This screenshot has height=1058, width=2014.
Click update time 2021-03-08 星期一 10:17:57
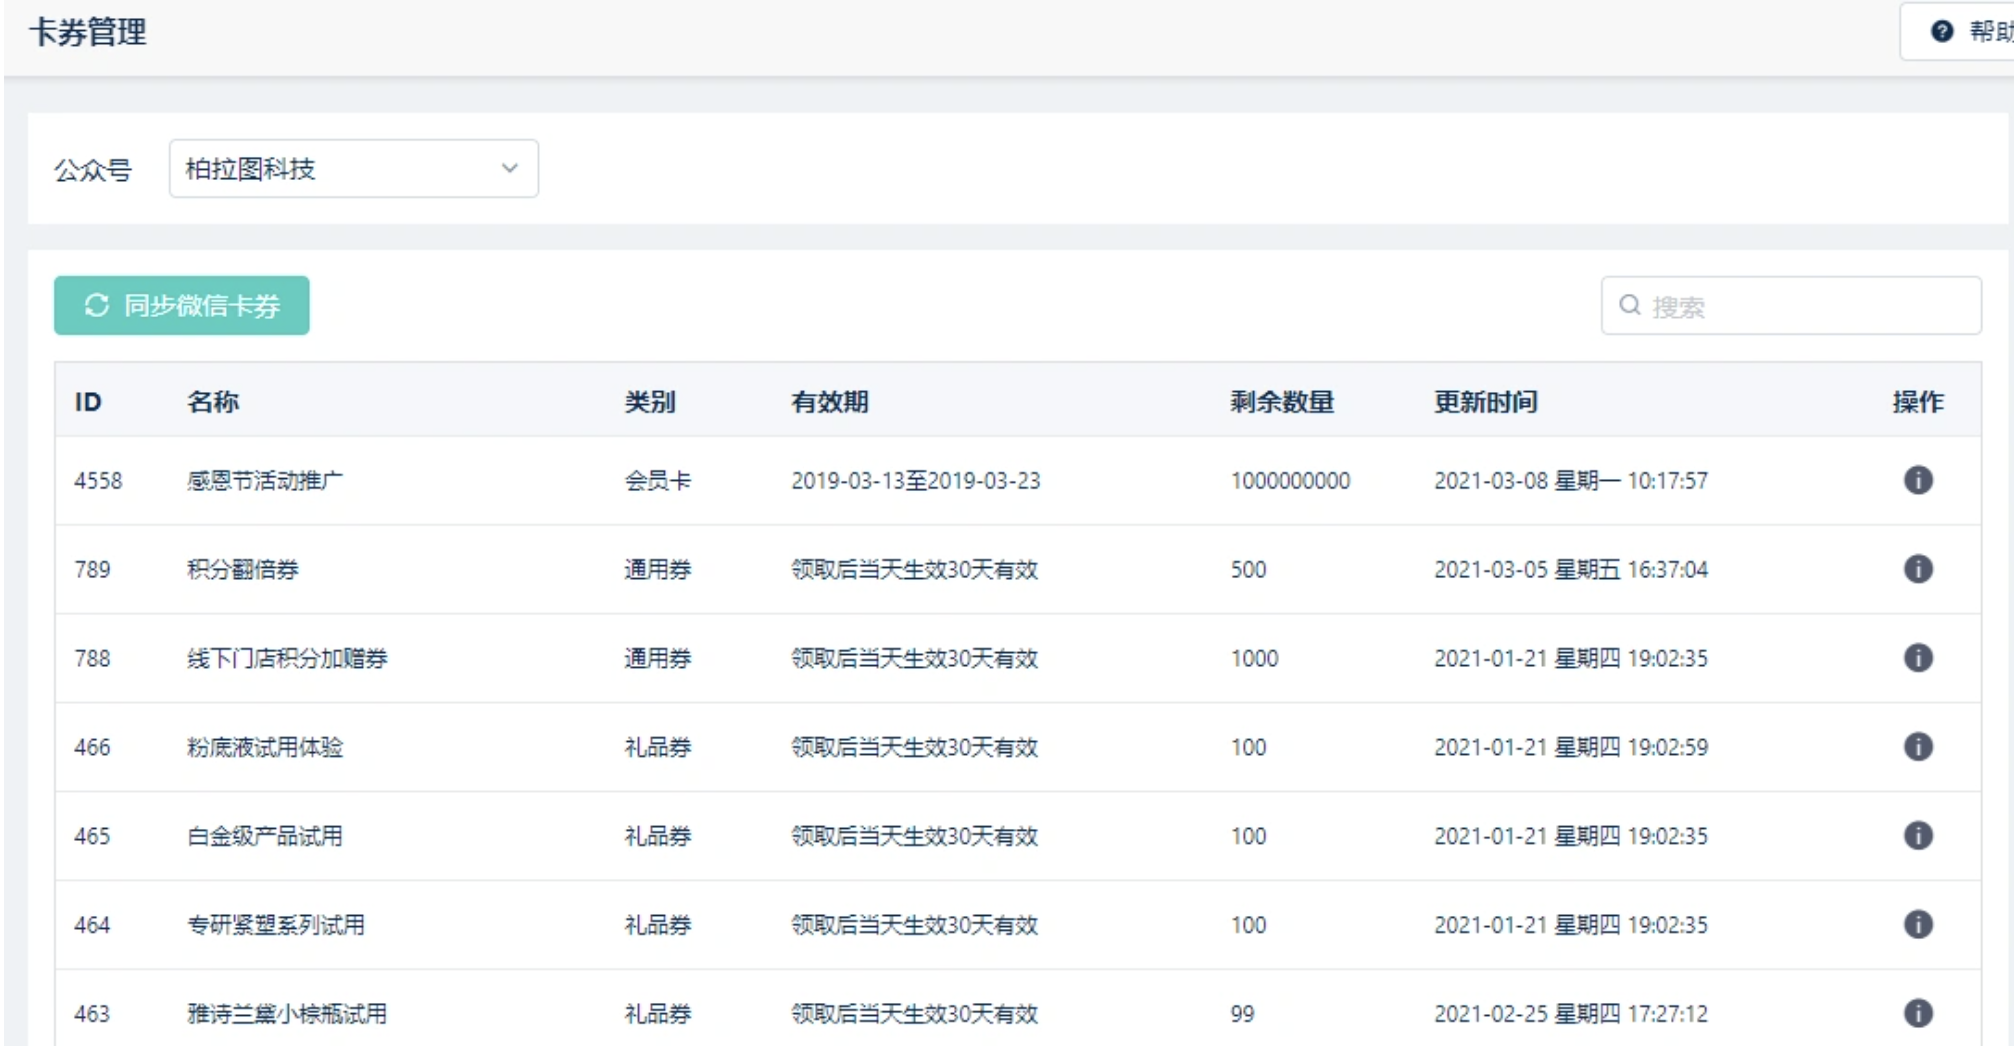tap(1571, 481)
